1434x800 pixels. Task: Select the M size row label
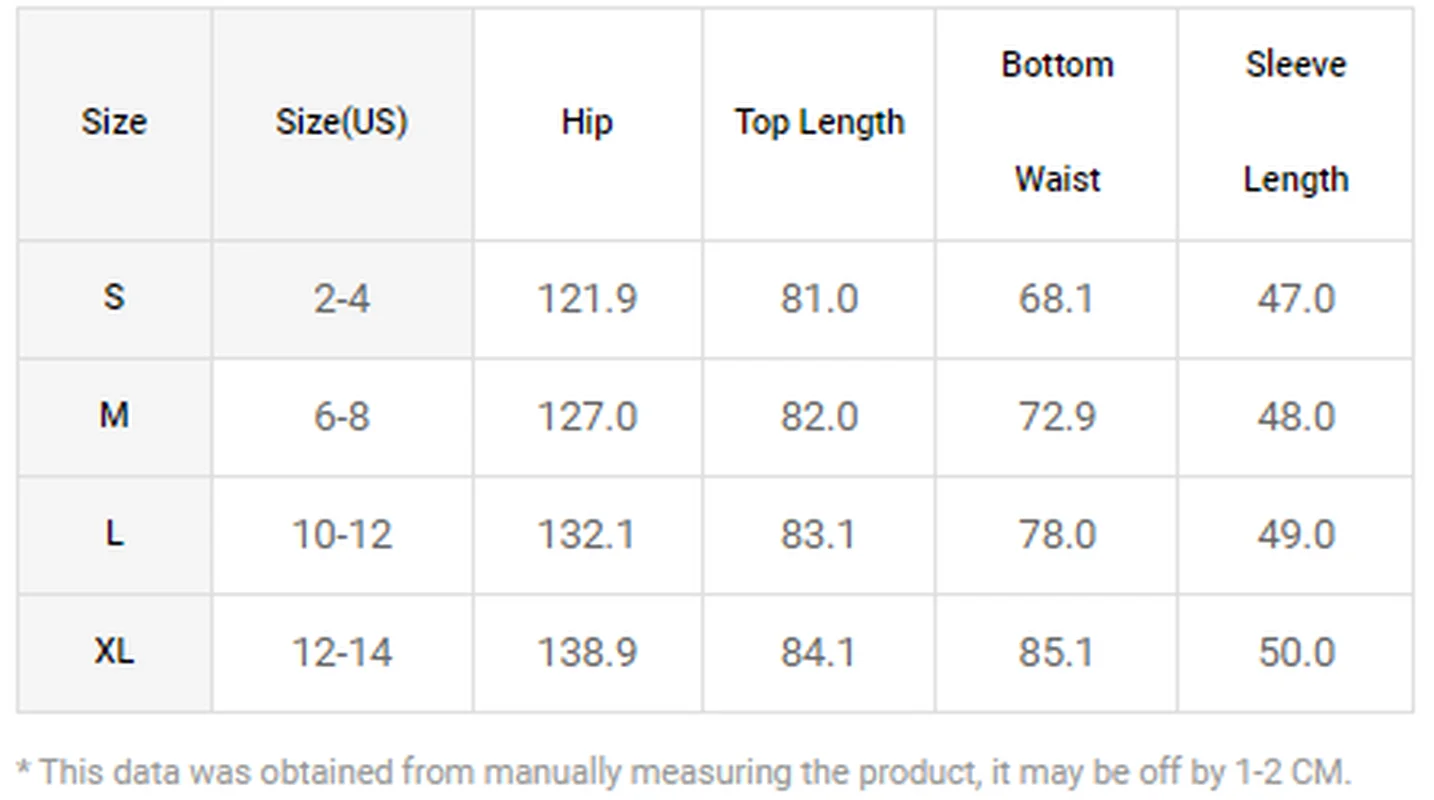(x=114, y=415)
